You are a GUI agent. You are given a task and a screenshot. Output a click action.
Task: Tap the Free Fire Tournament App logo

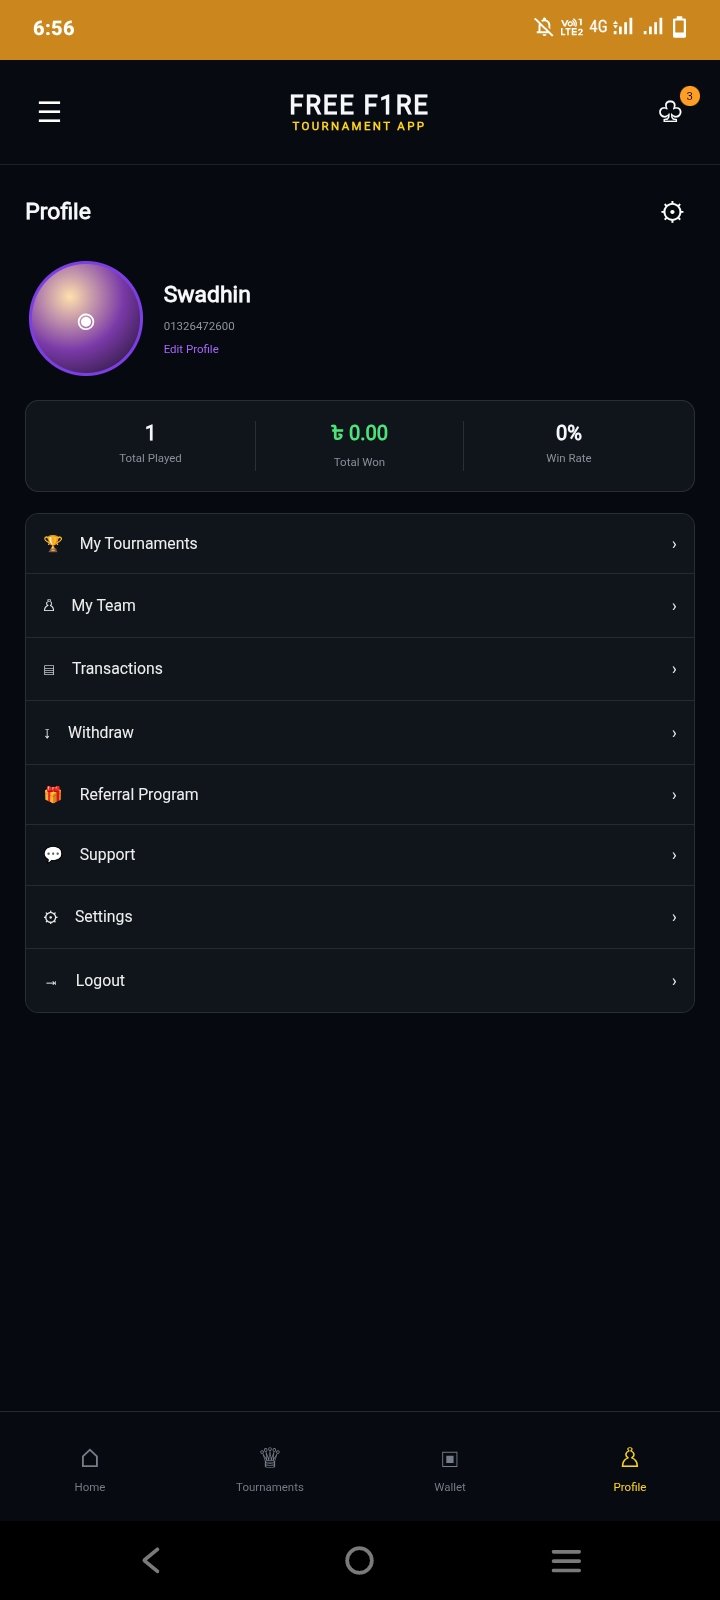[359, 112]
